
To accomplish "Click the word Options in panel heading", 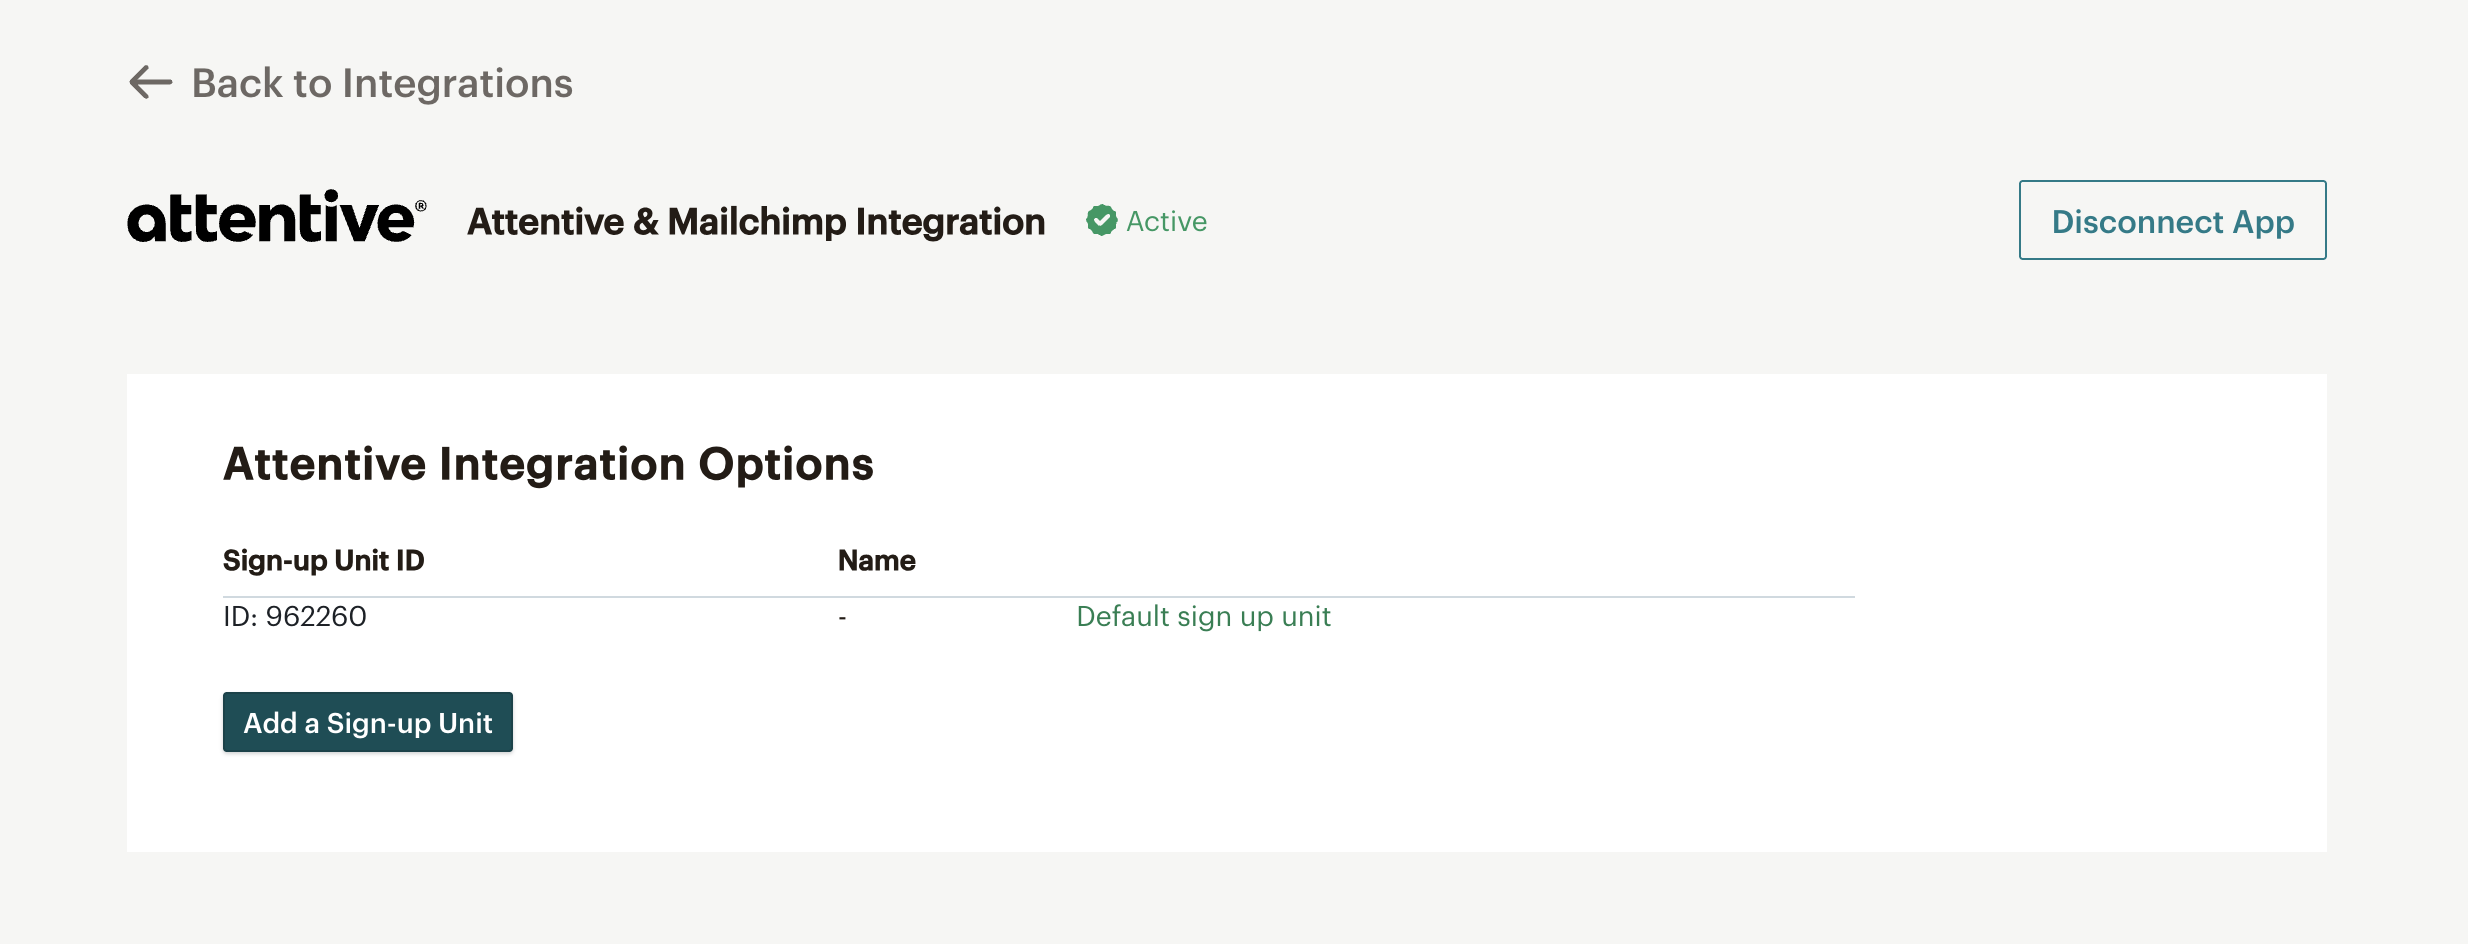I will pyautogui.click(x=785, y=464).
